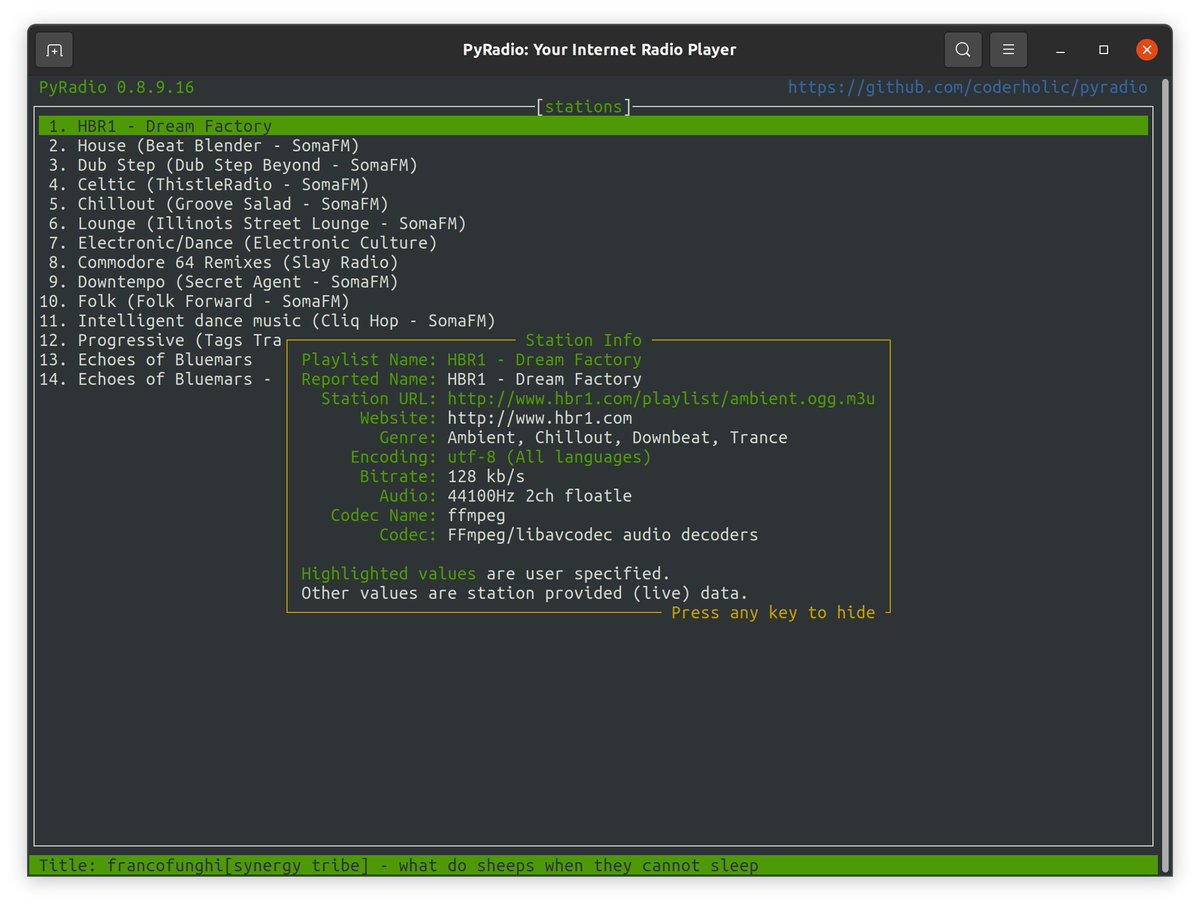Maximize the PyRadio terminal window
The height and width of the screenshot is (907, 1200).
(x=1103, y=50)
